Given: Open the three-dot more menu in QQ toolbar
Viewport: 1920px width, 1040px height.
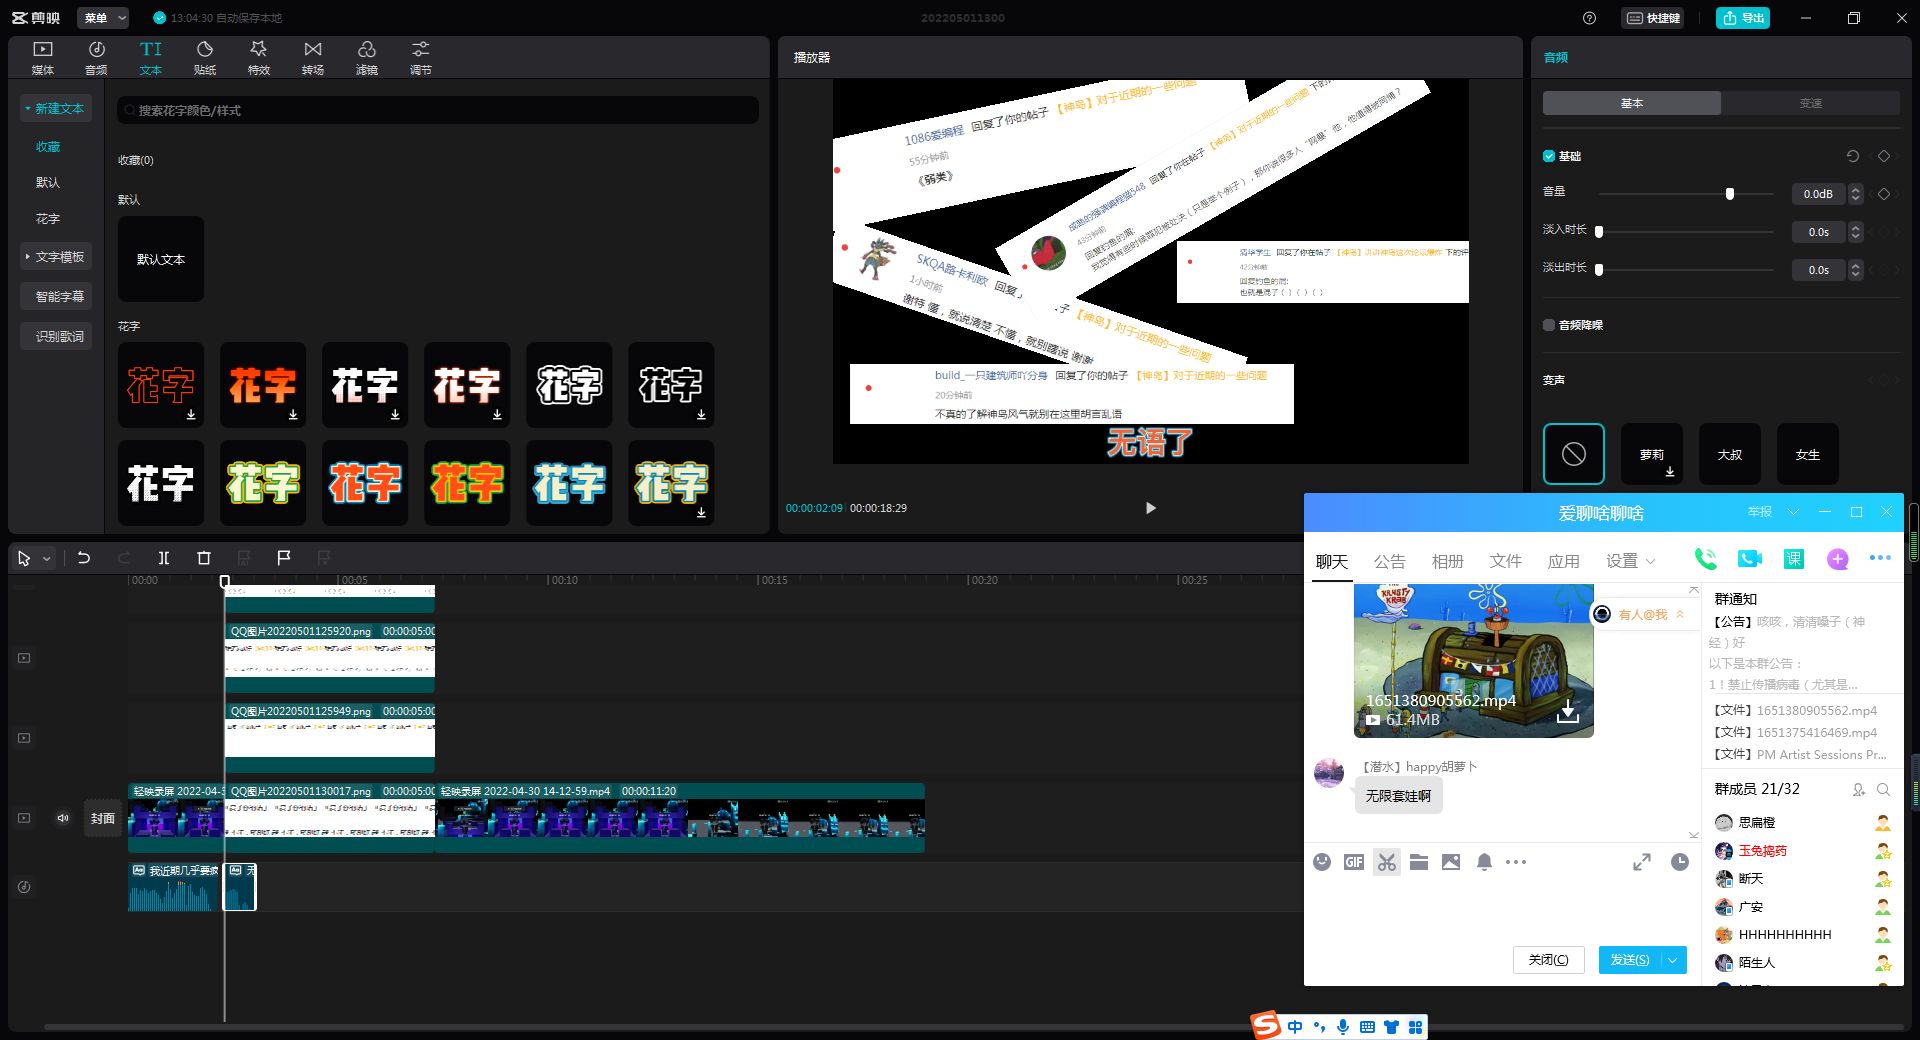Looking at the screenshot, I should 1881,558.
